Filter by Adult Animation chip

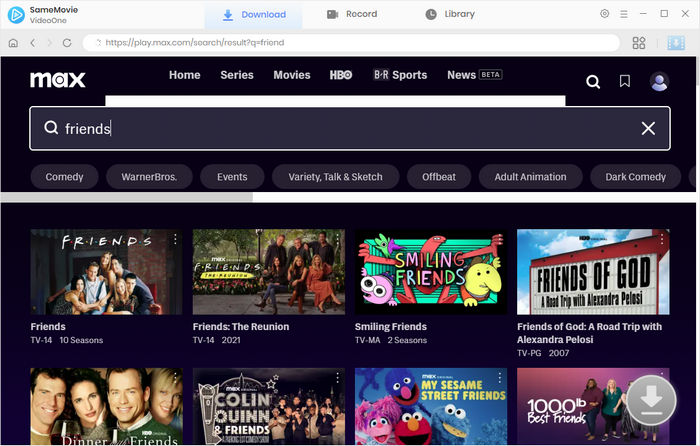point(530,177)
